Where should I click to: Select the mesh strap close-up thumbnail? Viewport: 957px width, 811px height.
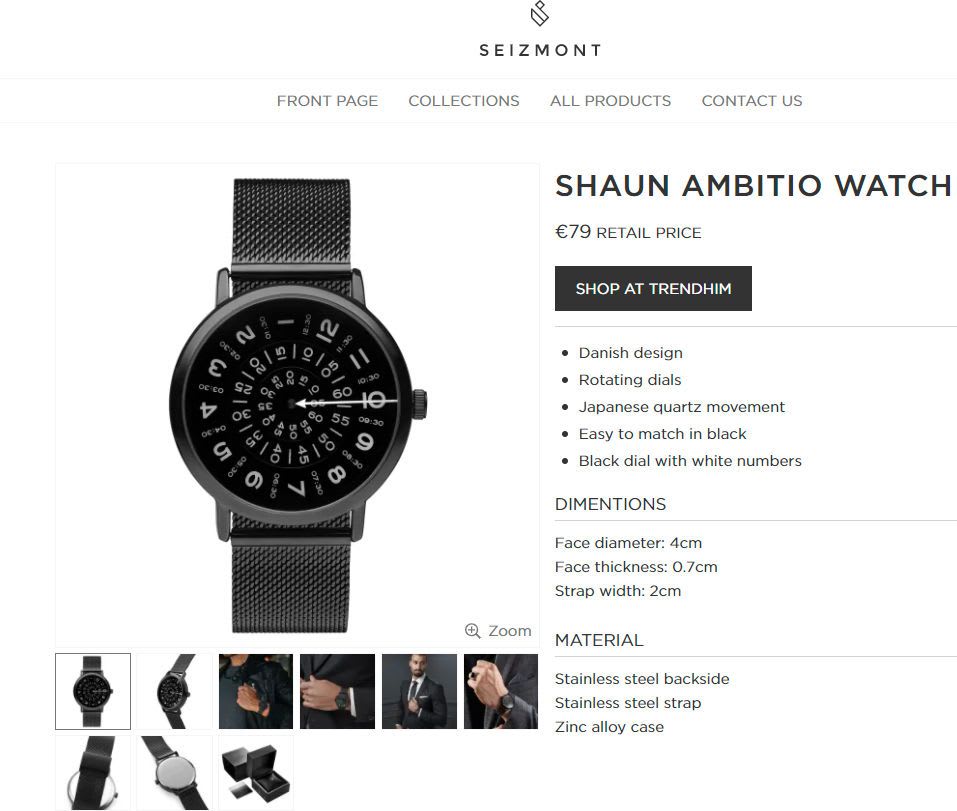click(93, 773)
